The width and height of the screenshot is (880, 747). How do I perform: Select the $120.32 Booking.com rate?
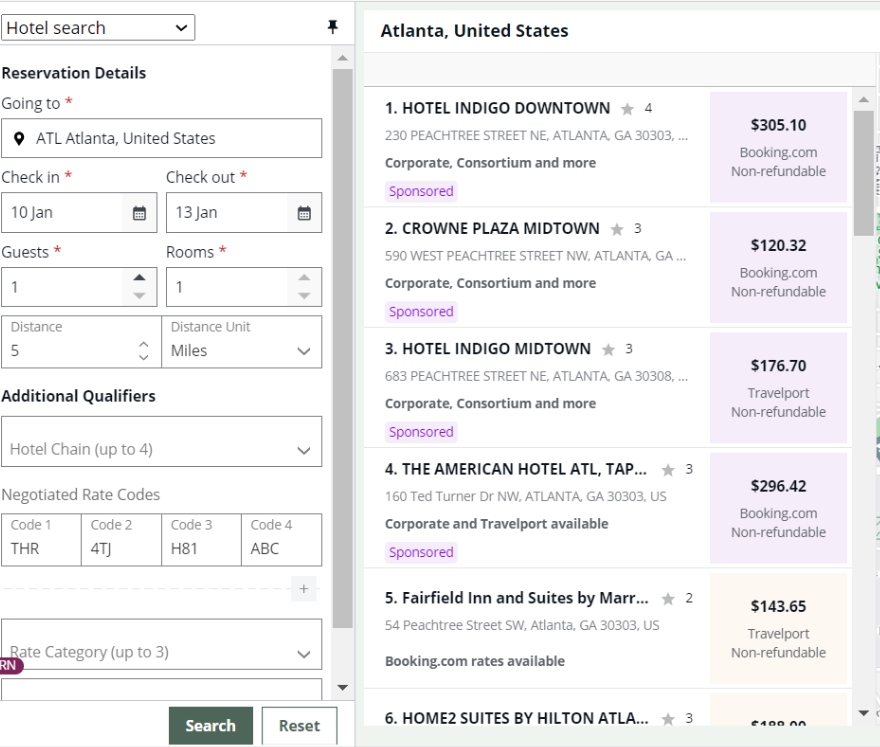coord(778,267)
